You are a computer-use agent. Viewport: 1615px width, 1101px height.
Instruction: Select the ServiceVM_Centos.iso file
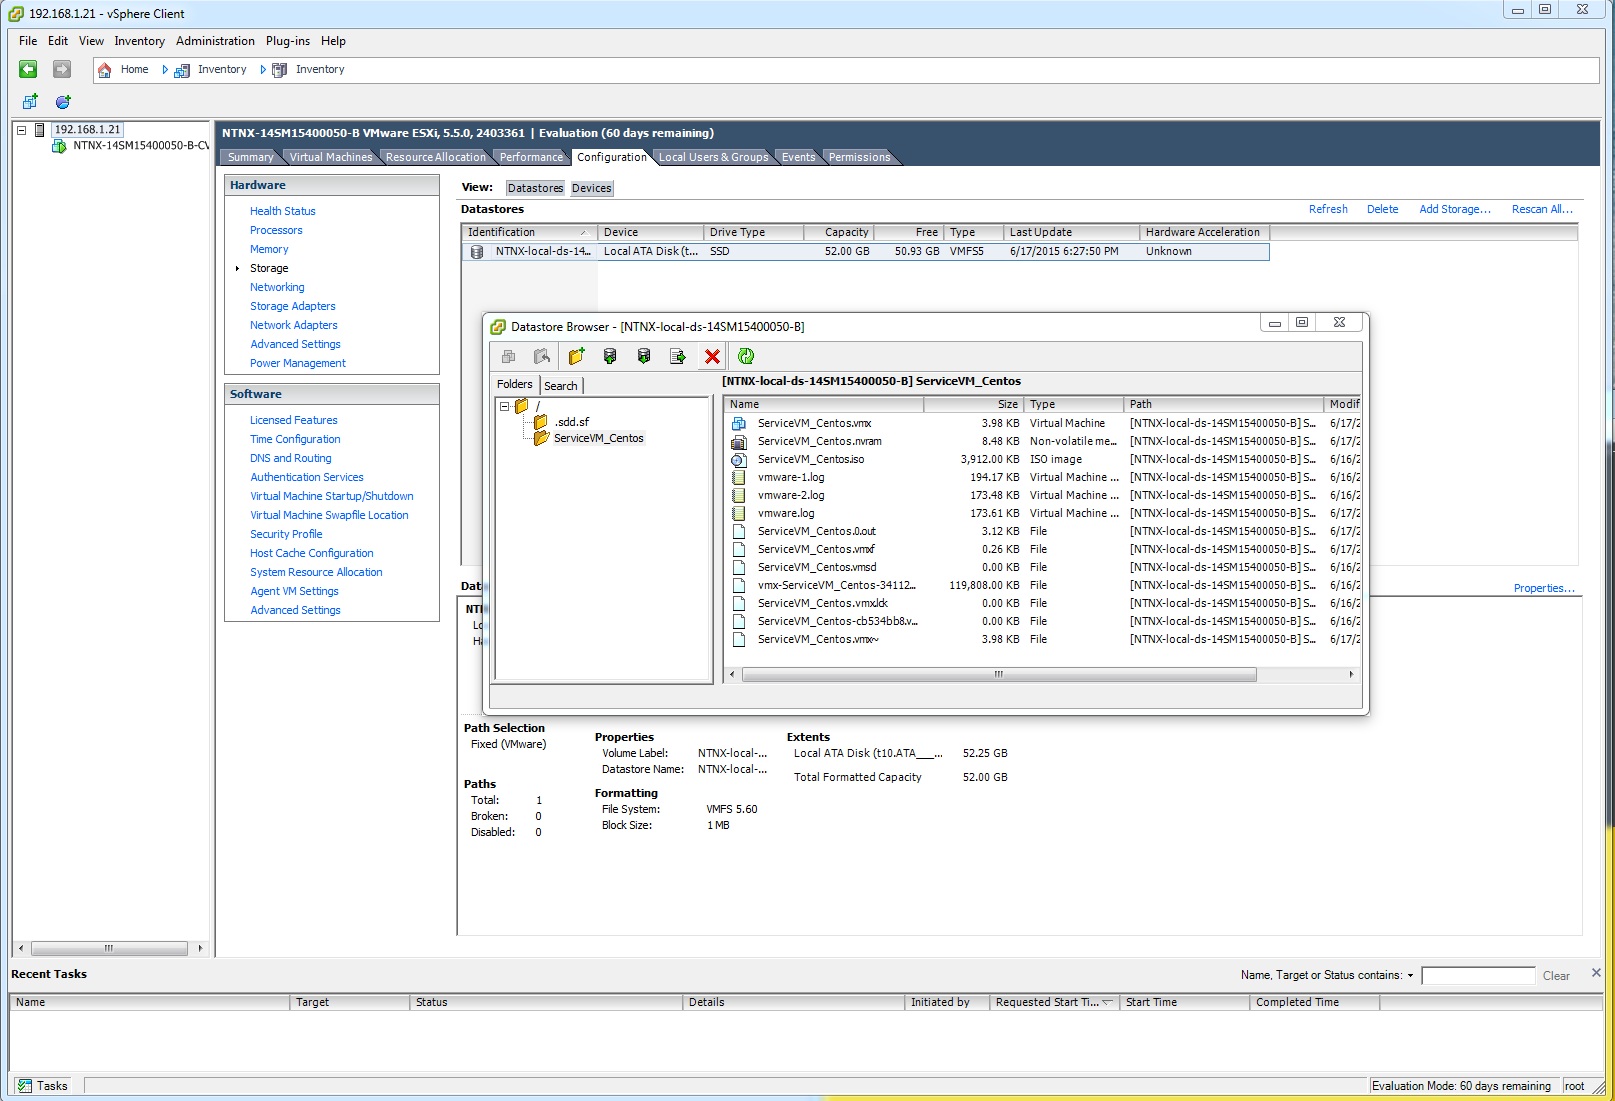810,459
